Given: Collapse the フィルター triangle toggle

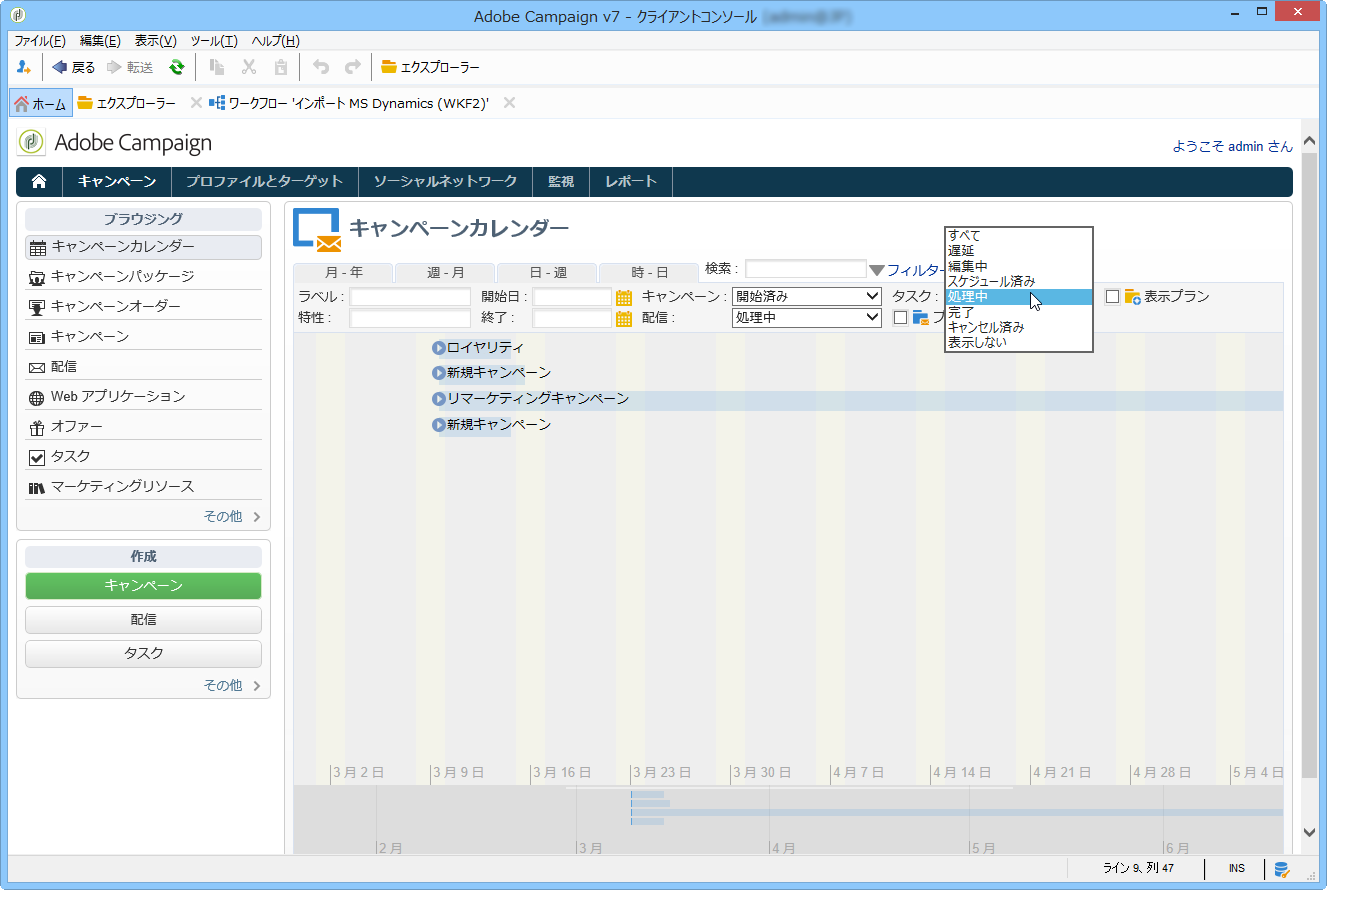Looking at the screenshot, I should [x=877, y=270].
